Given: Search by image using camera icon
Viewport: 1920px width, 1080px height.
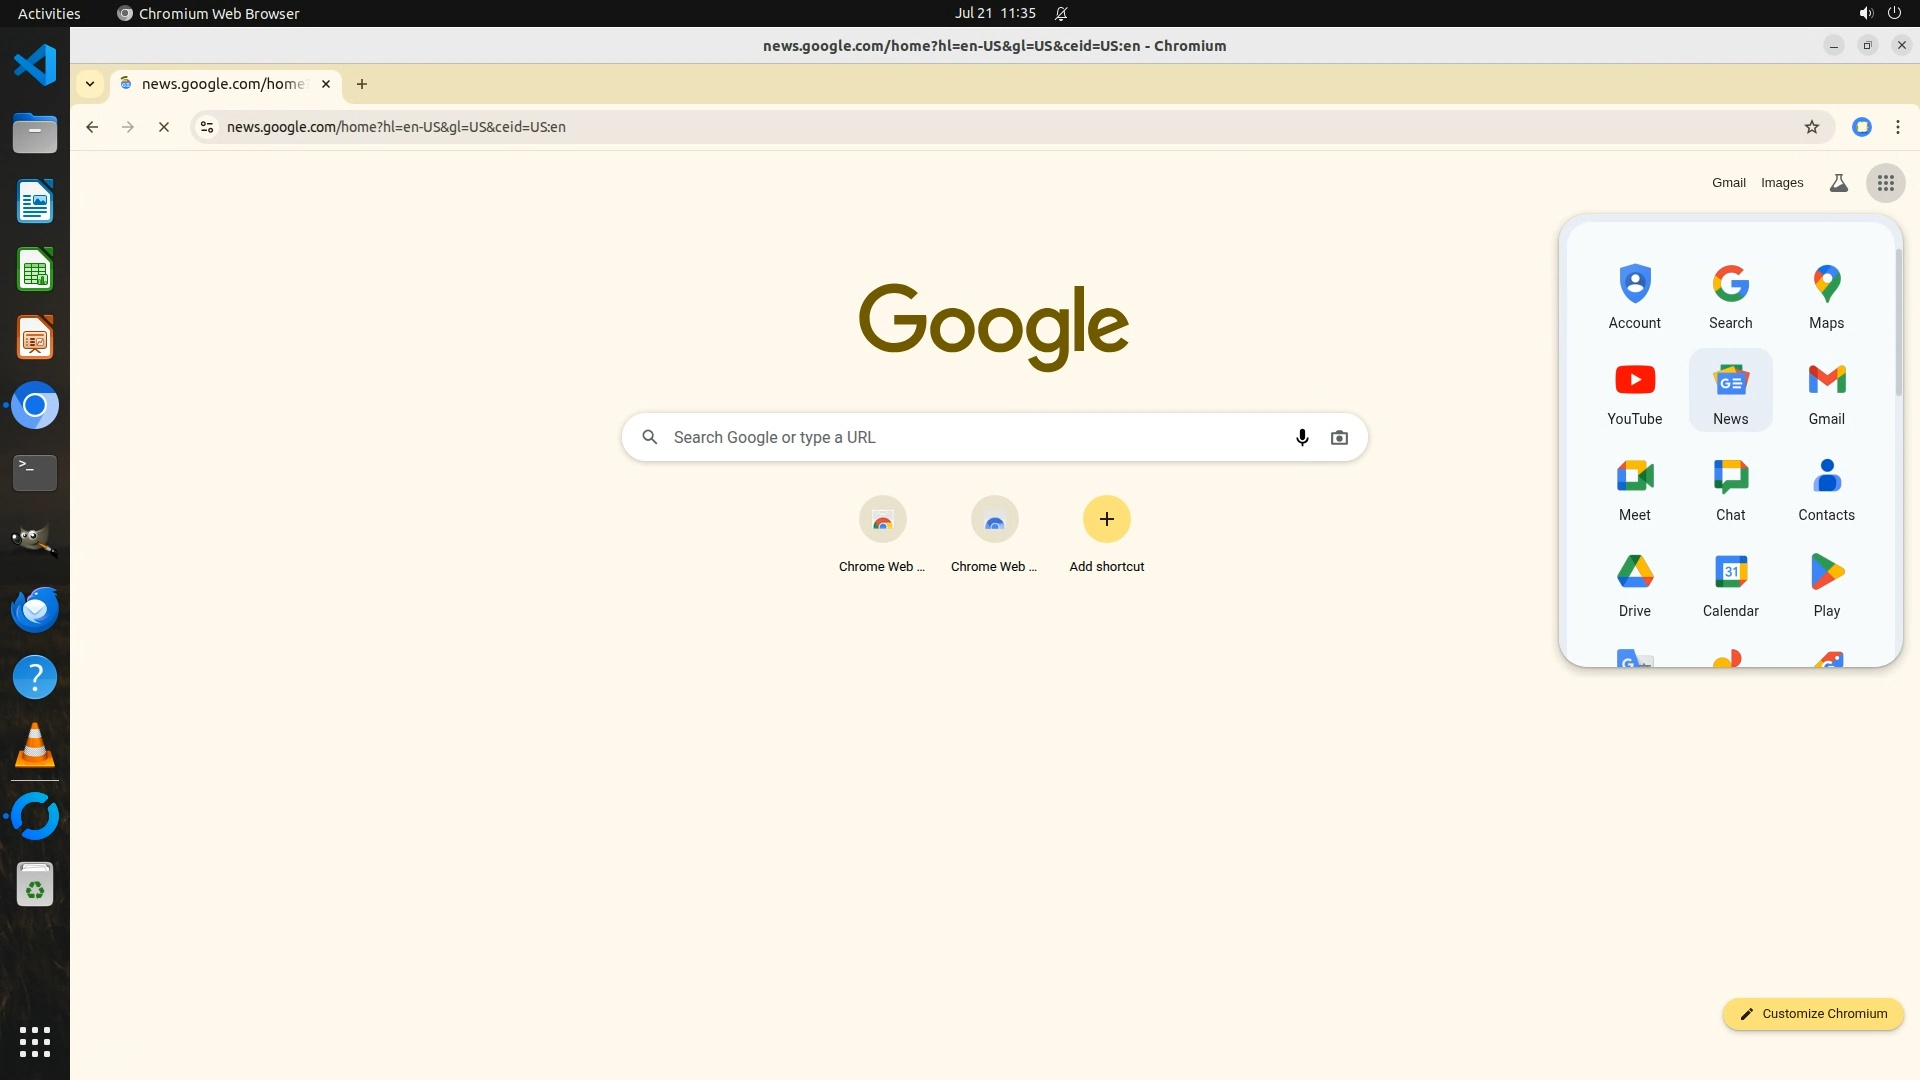Looking at the screenshot, I should coord(1339,437).
